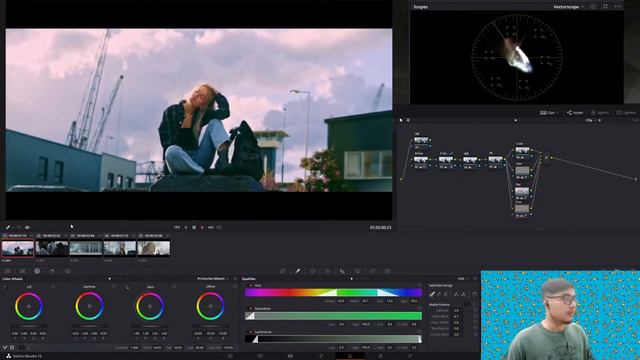The image size is (640, 360).
Task: Open the Color Match palette
Action: (x=22, y=271)
